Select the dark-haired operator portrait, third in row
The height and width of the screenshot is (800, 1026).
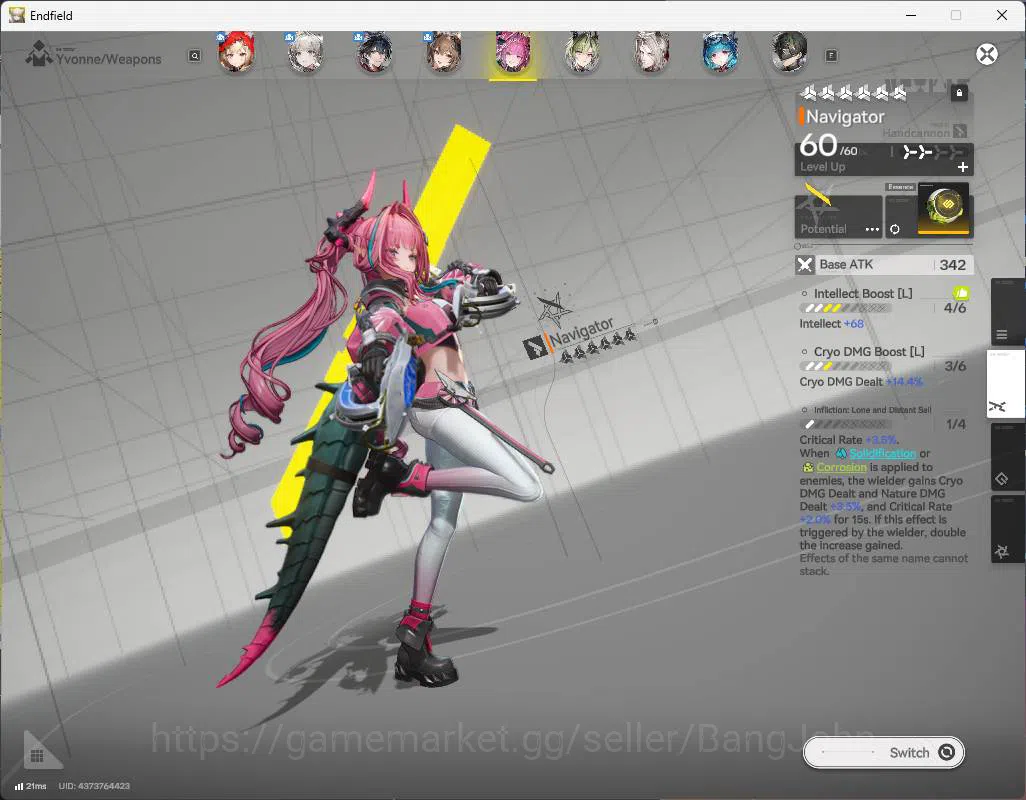[x=375, y=52]
